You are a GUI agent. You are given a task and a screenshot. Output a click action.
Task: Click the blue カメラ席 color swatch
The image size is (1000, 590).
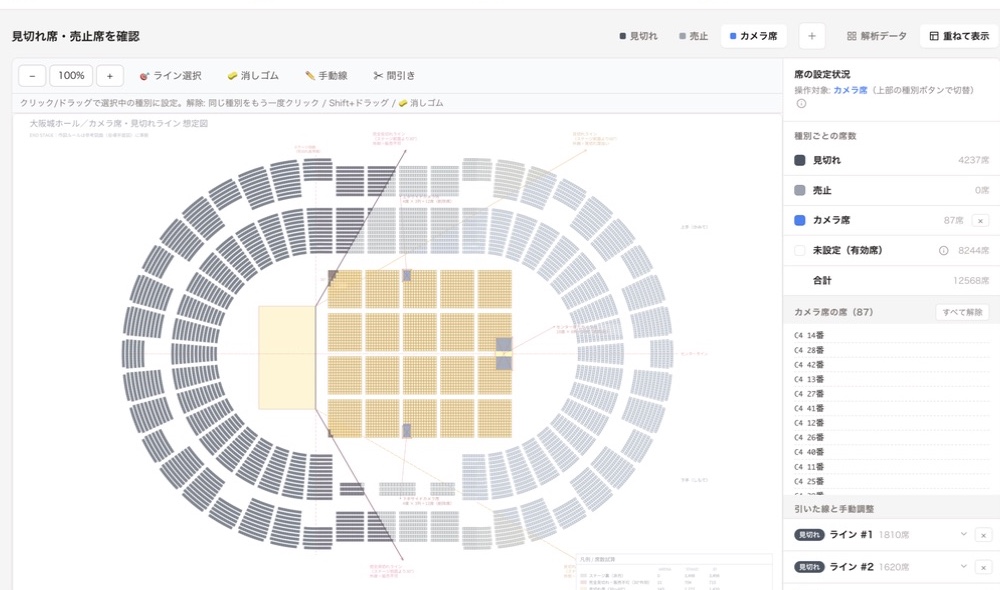click(x=800, y=220)
